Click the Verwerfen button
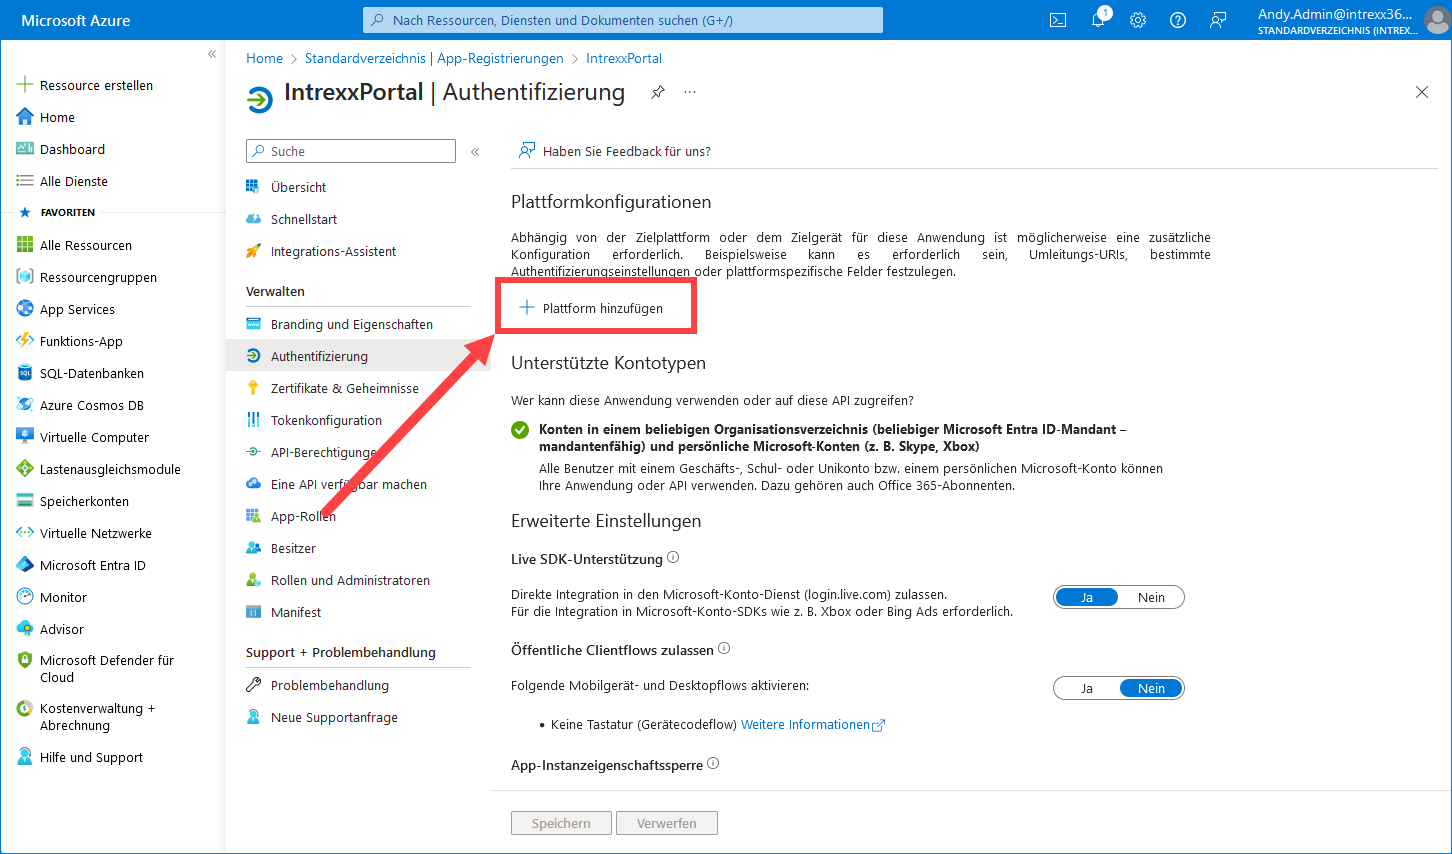The image size is (1452, 854). pos(667,823)
